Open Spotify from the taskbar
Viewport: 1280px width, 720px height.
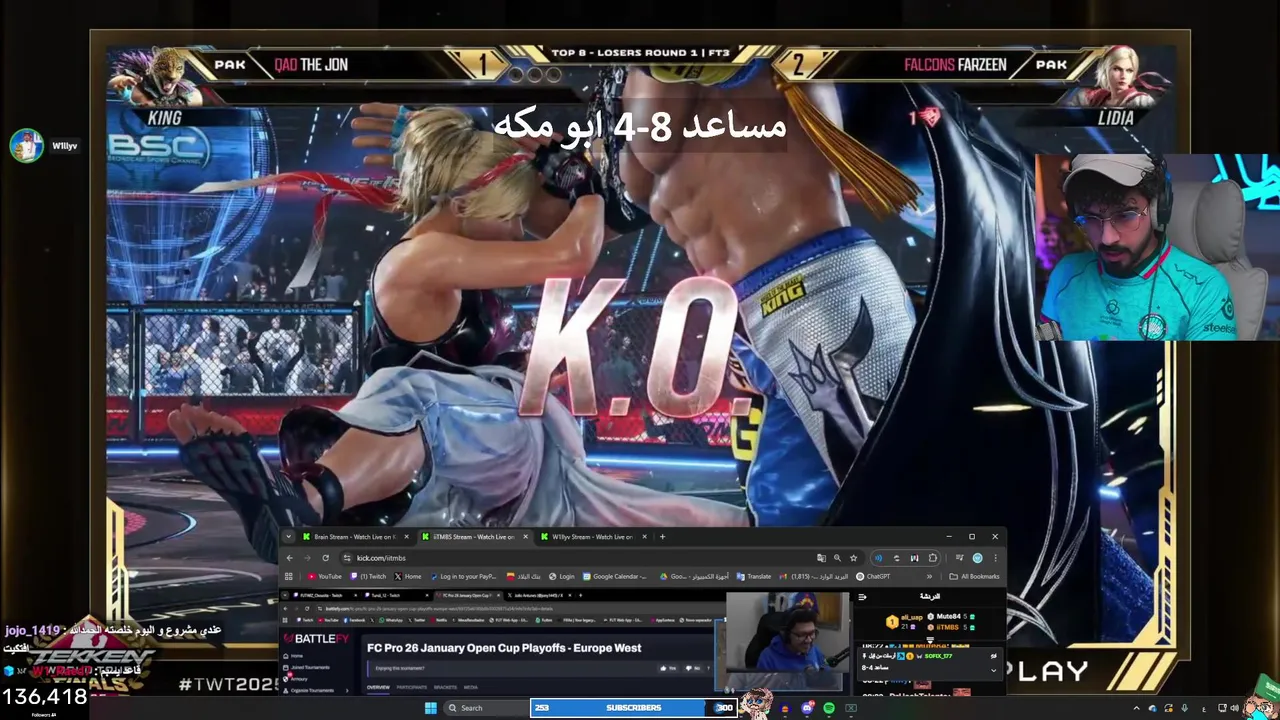[829, 708]
